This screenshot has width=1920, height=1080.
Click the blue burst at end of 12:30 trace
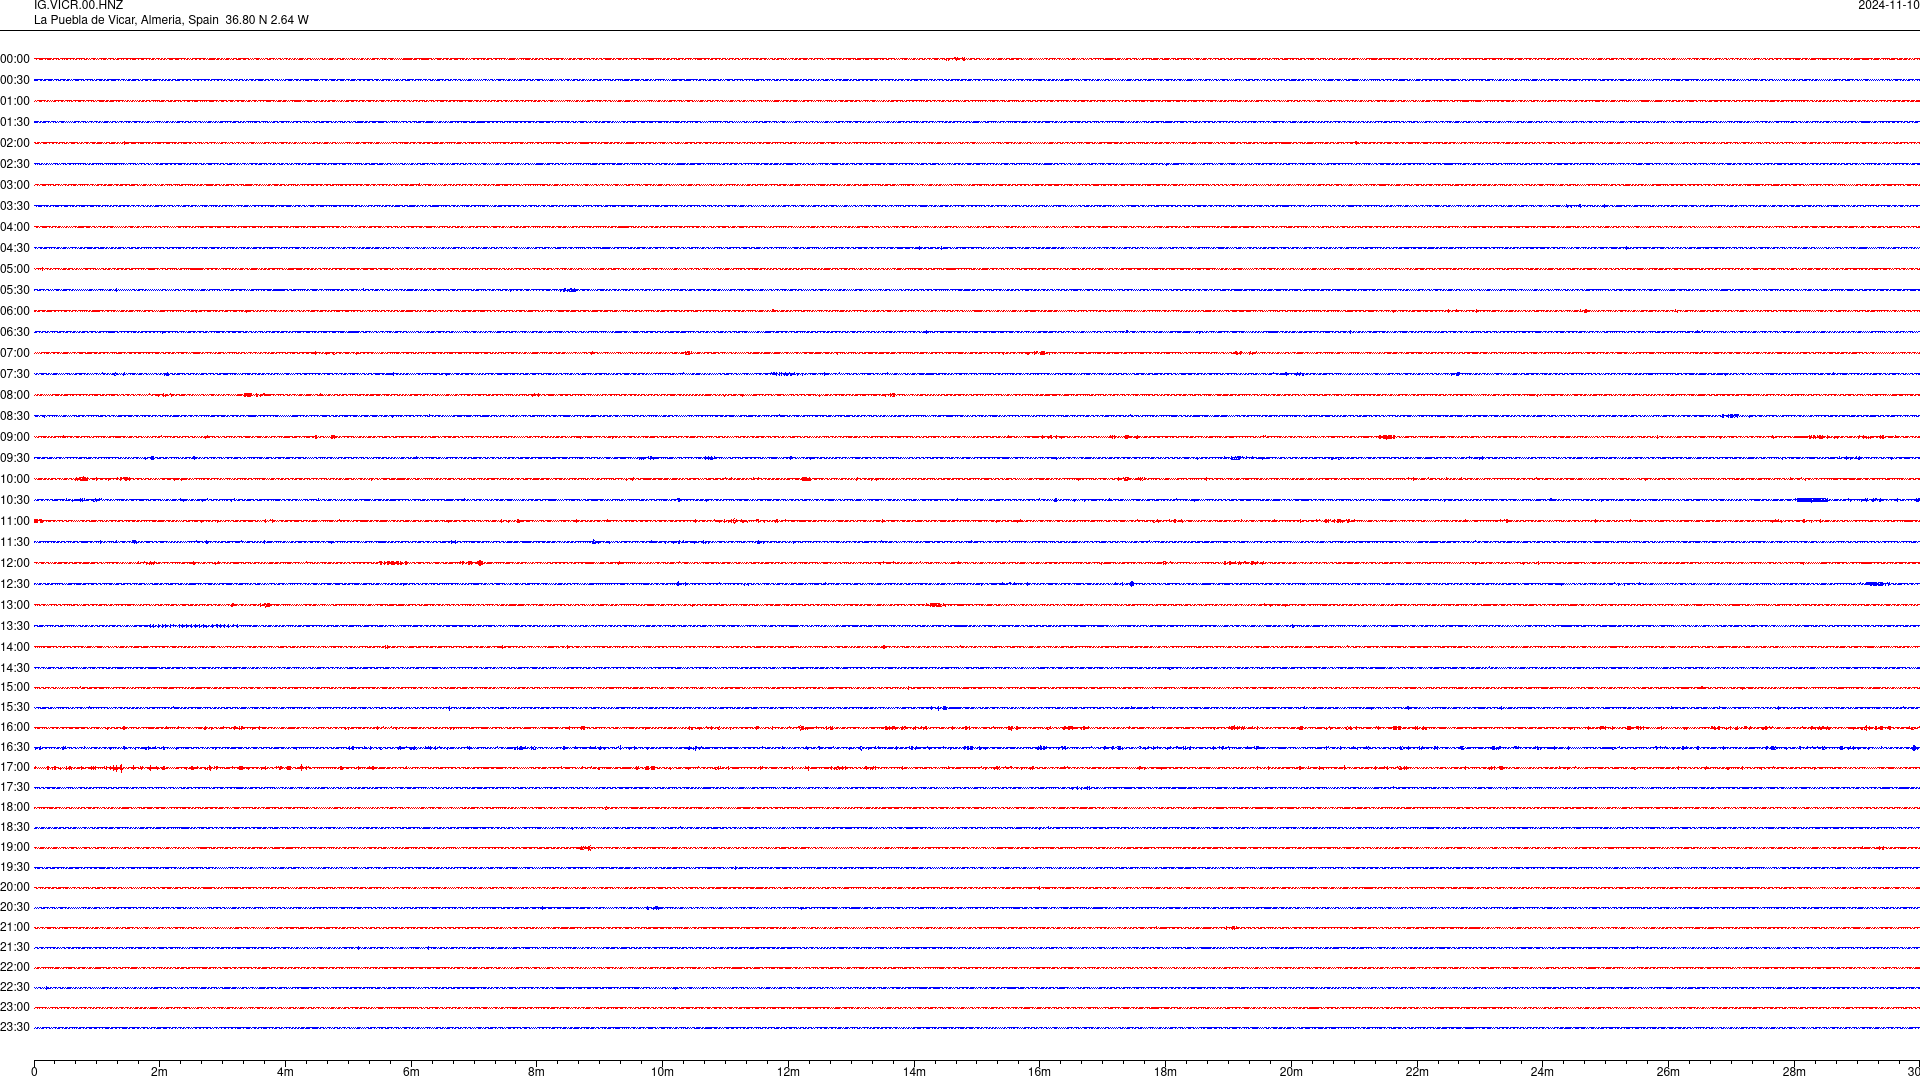(1875, 584)
